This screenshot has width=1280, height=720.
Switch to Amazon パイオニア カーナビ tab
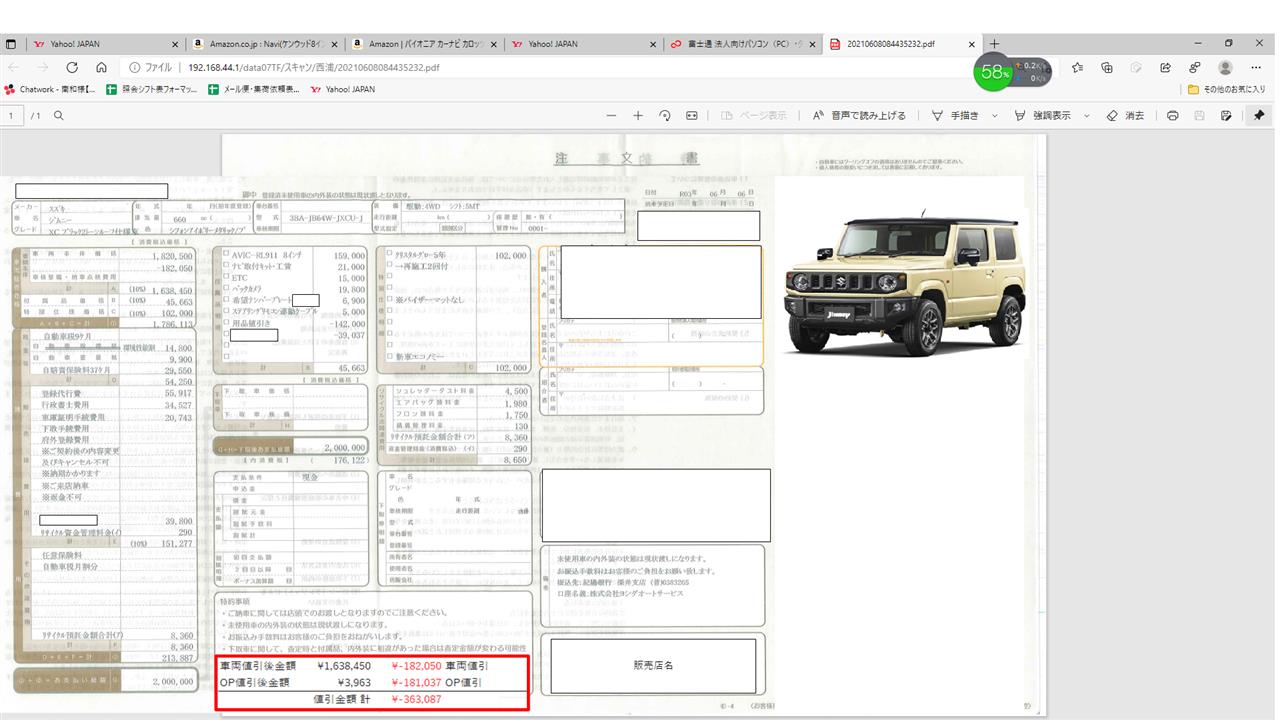(424, 44)
